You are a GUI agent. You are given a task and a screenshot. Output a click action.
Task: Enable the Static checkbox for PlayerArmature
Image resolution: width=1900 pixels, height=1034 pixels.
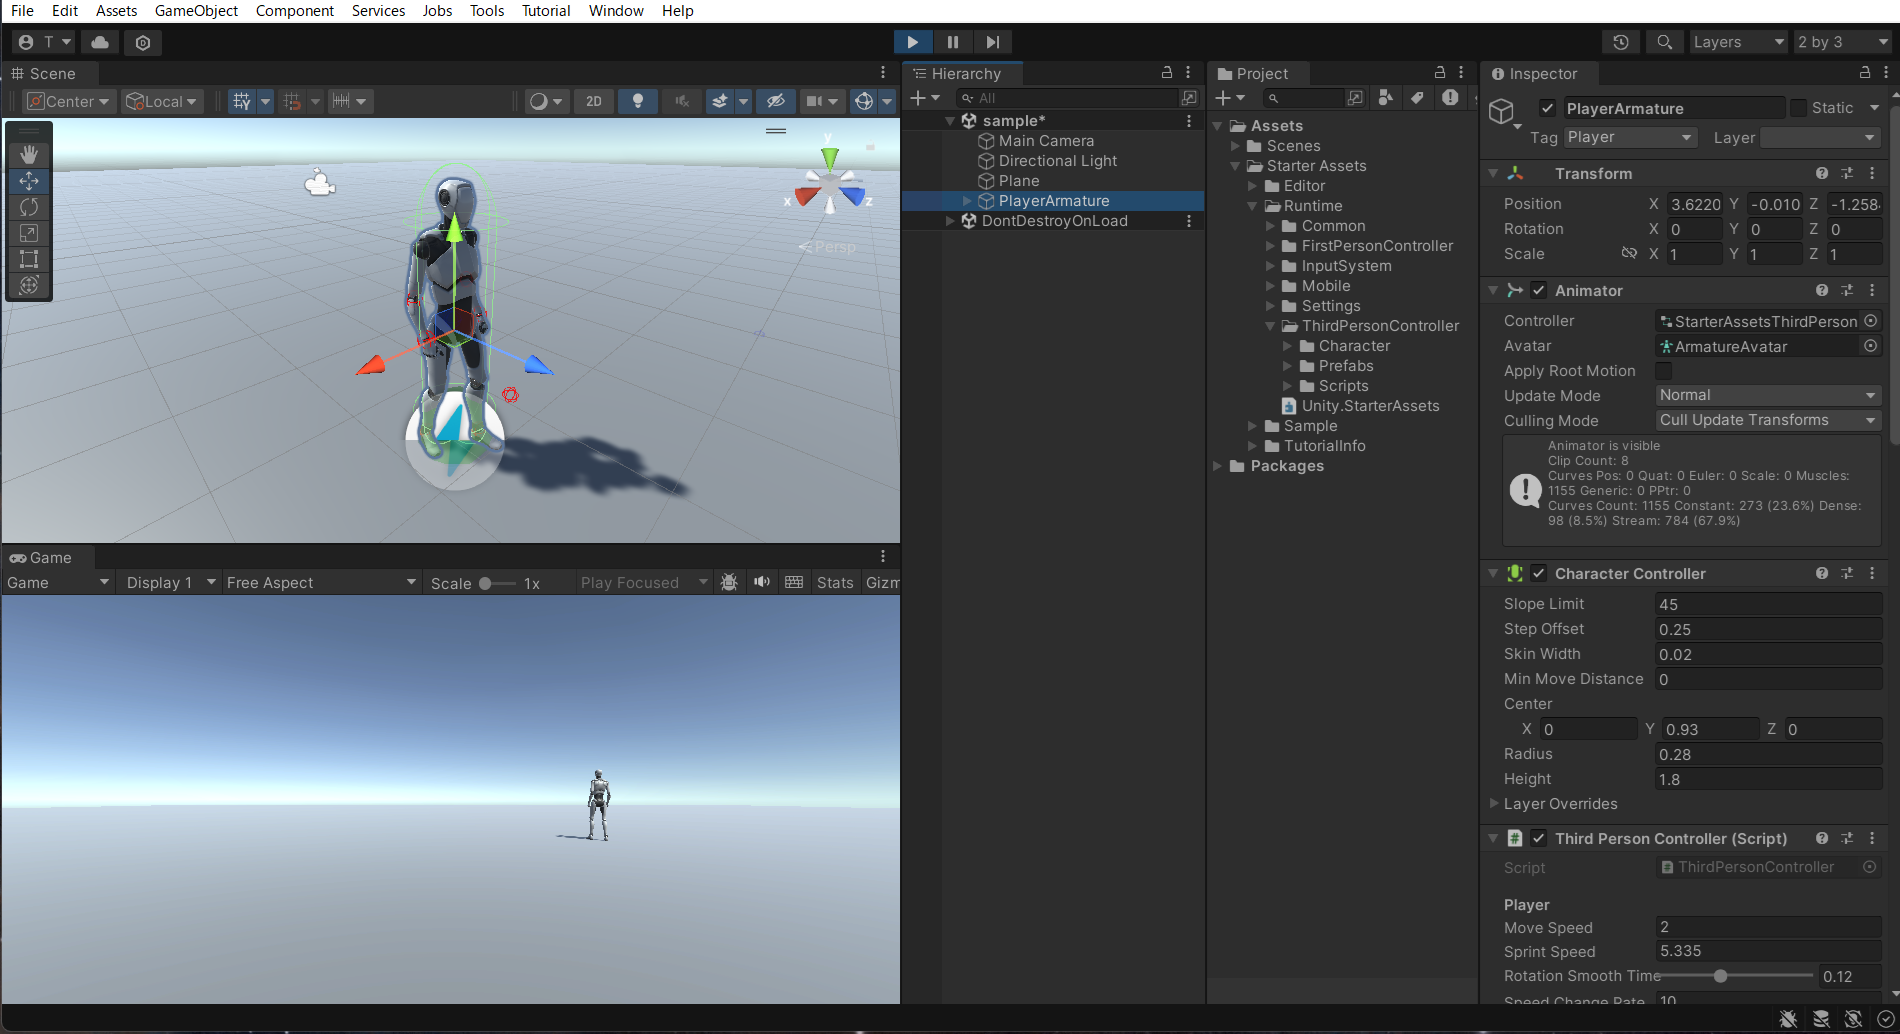click(1798, 108)
